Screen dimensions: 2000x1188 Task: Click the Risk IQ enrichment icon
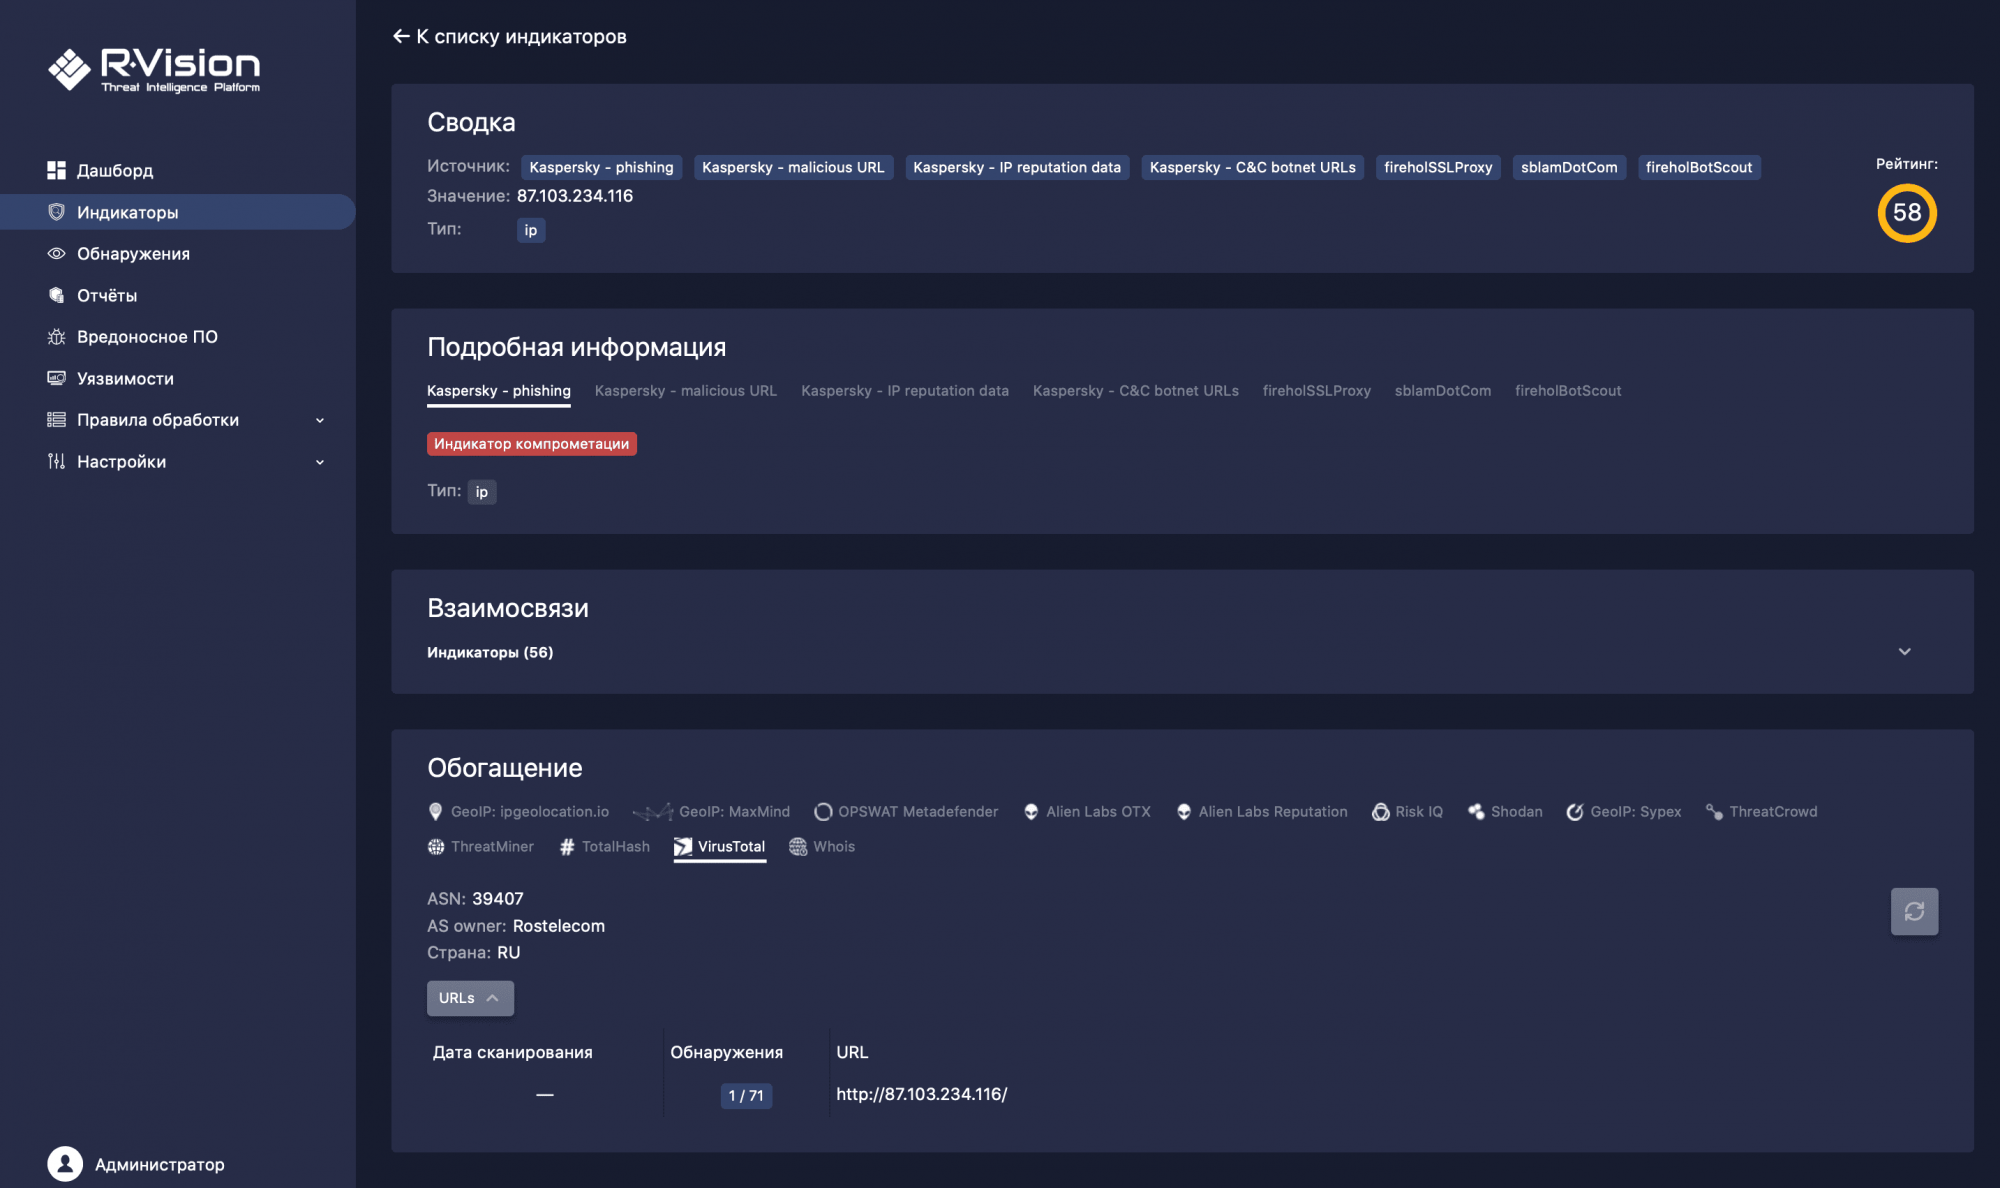pyautogui.click(x=1380, y=812)
